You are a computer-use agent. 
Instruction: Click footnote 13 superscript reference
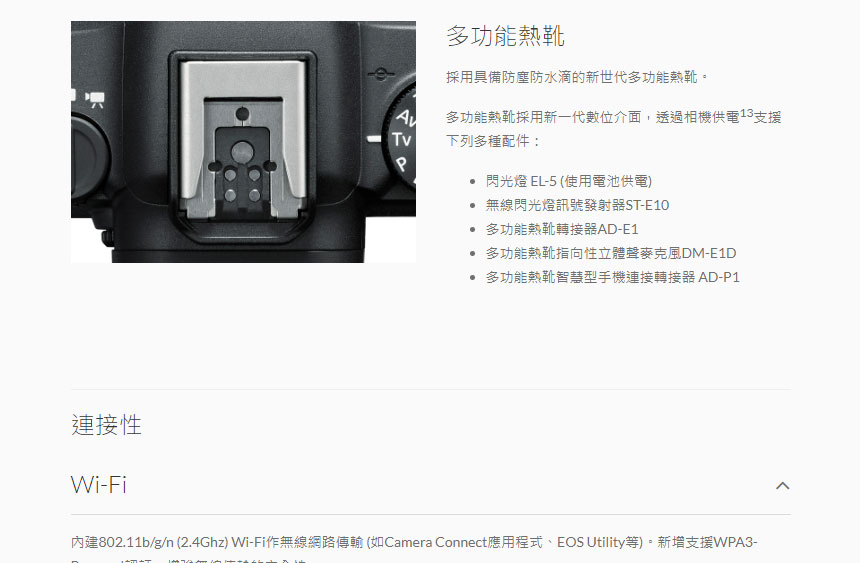point(746,113)
